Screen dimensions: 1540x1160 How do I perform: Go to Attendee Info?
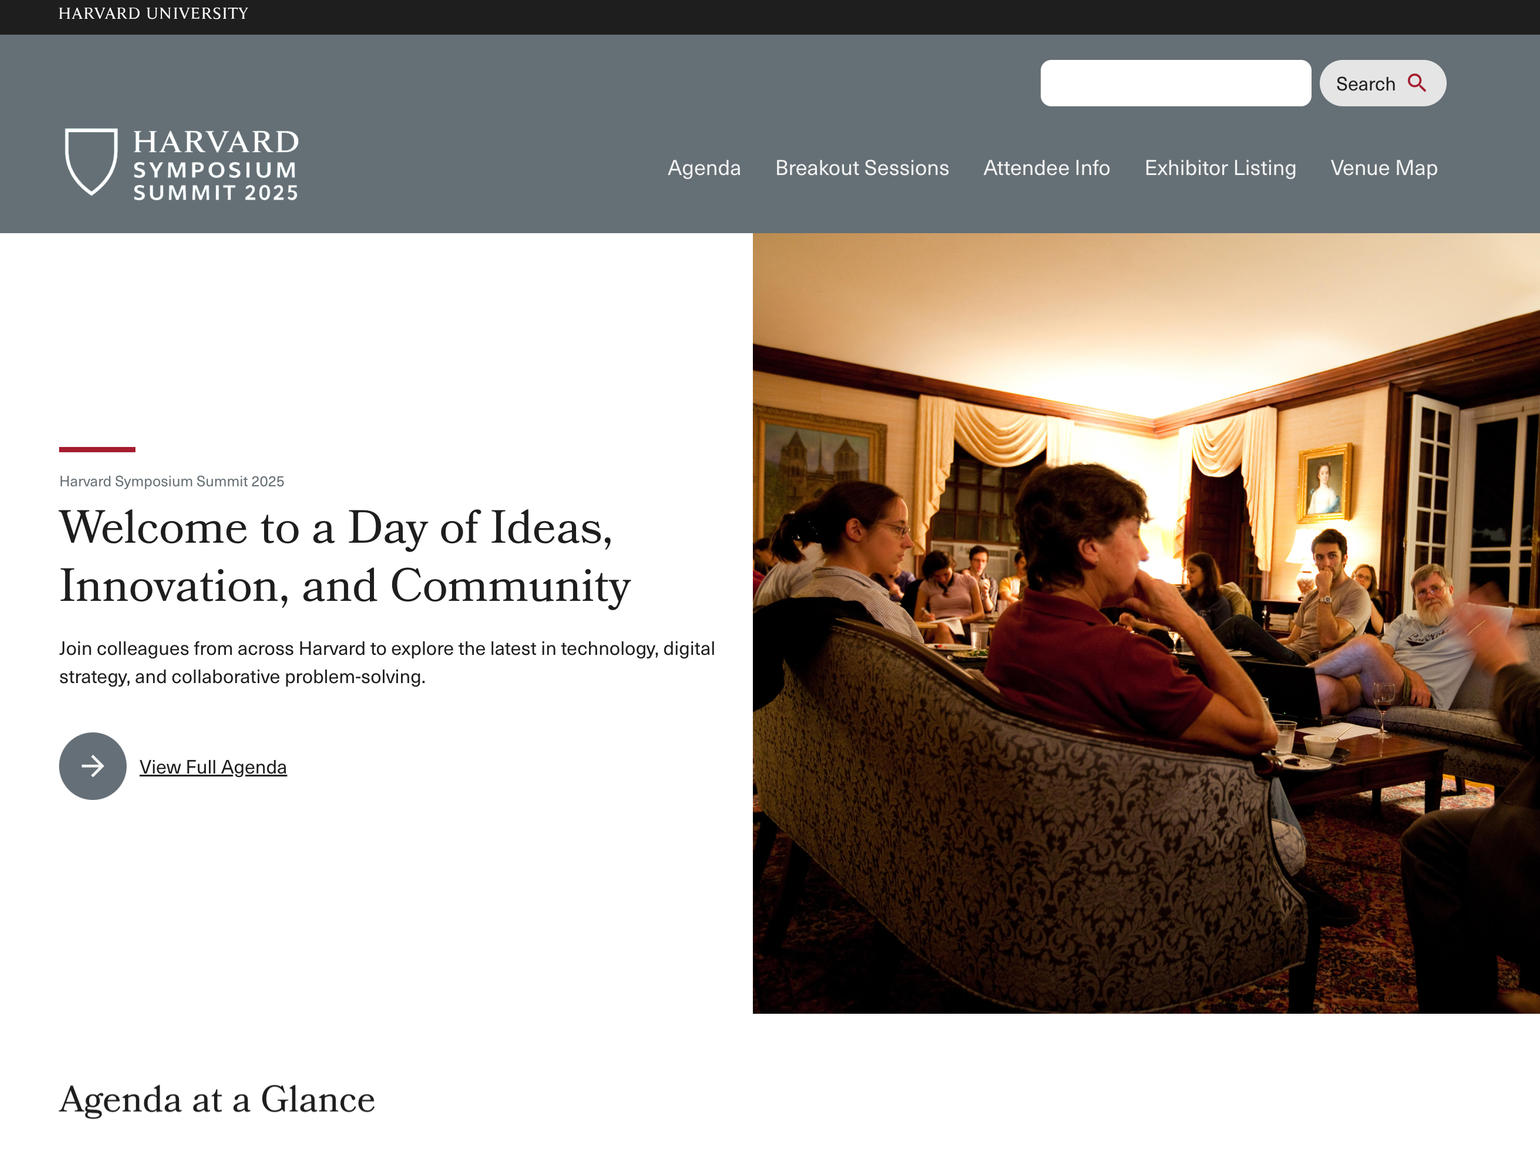(1046, 168)
